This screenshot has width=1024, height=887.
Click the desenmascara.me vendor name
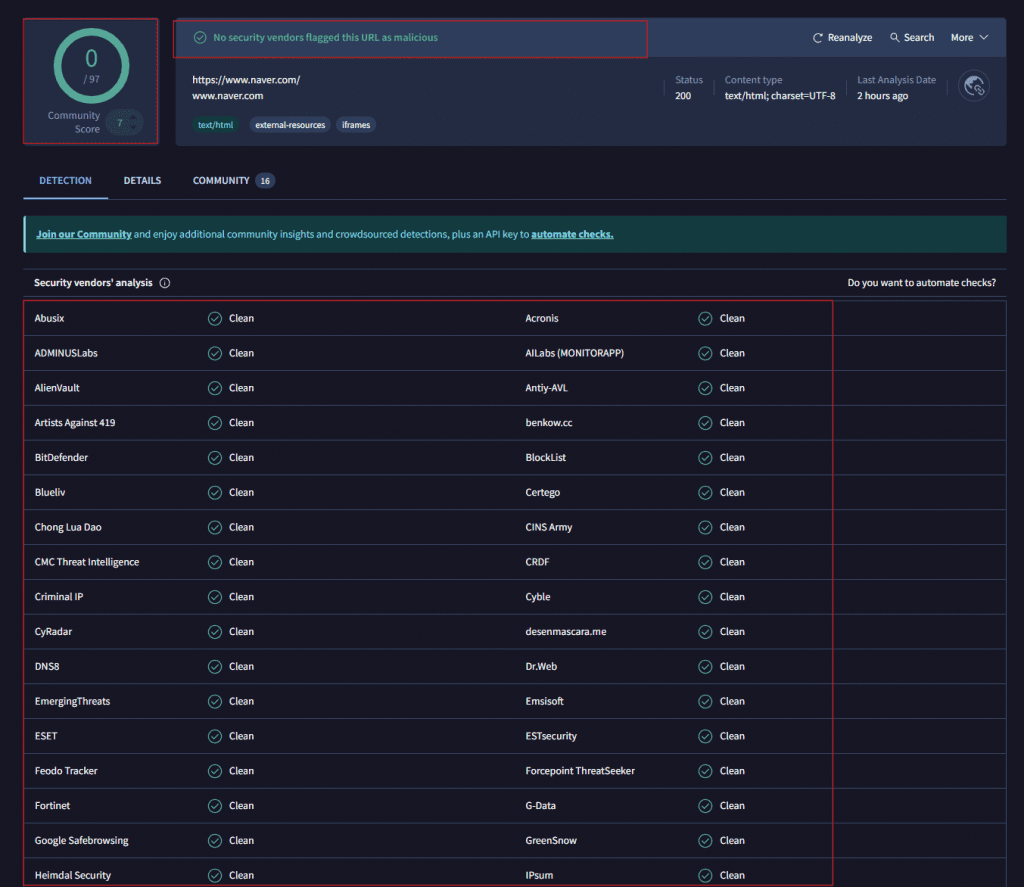[566, 632]
